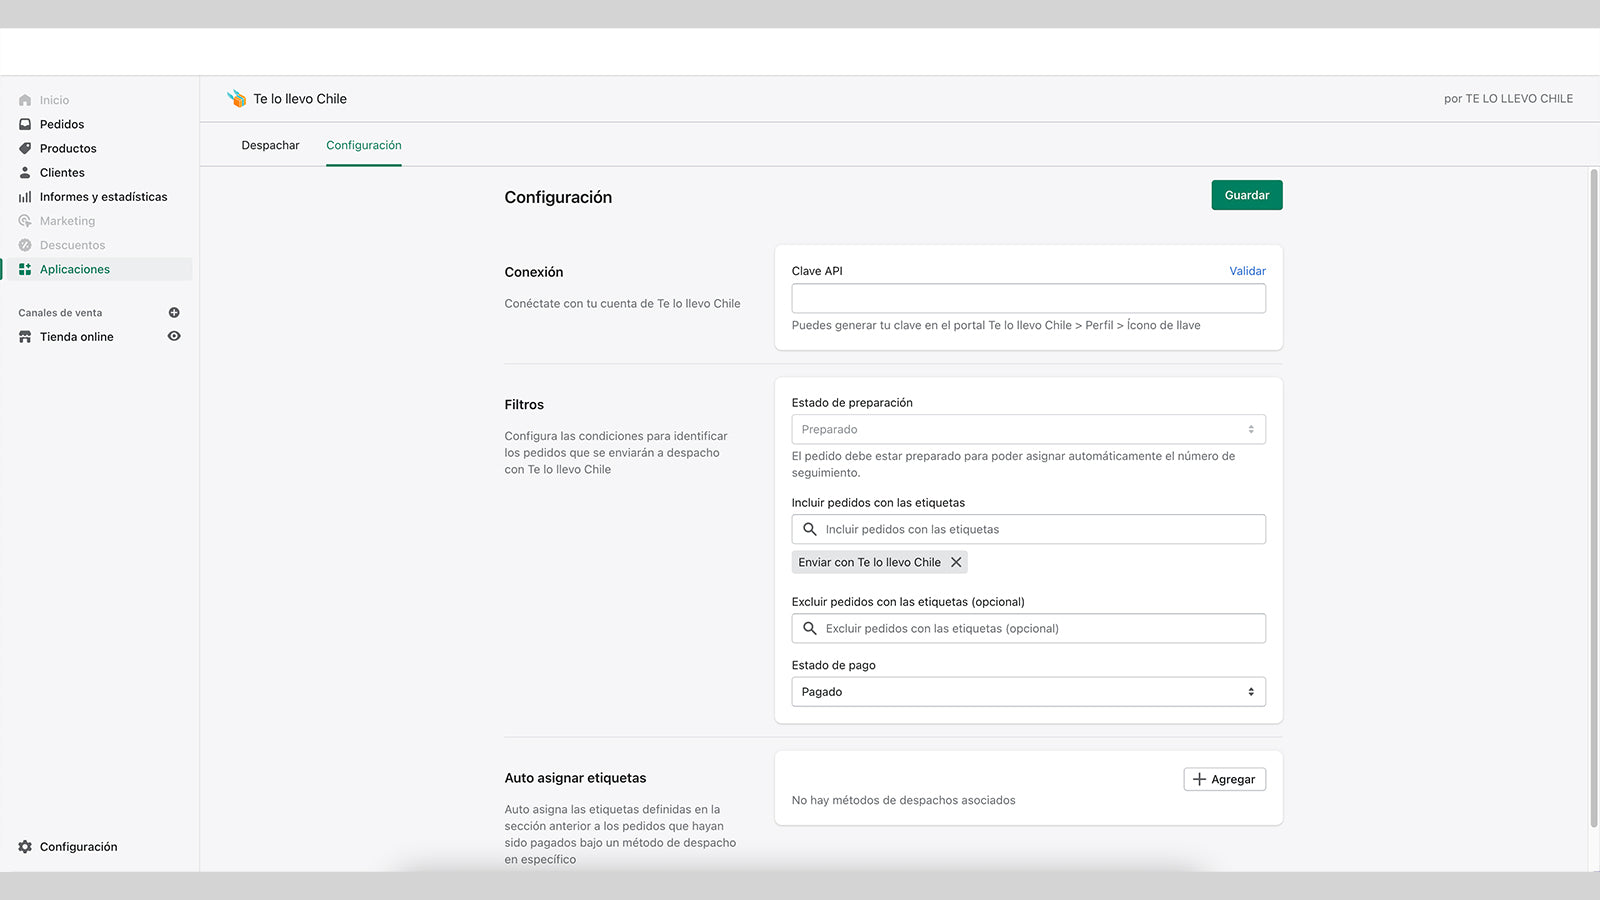Select Descuentos in the sidebar
The image size is (1600, 900).
[72, 245]
